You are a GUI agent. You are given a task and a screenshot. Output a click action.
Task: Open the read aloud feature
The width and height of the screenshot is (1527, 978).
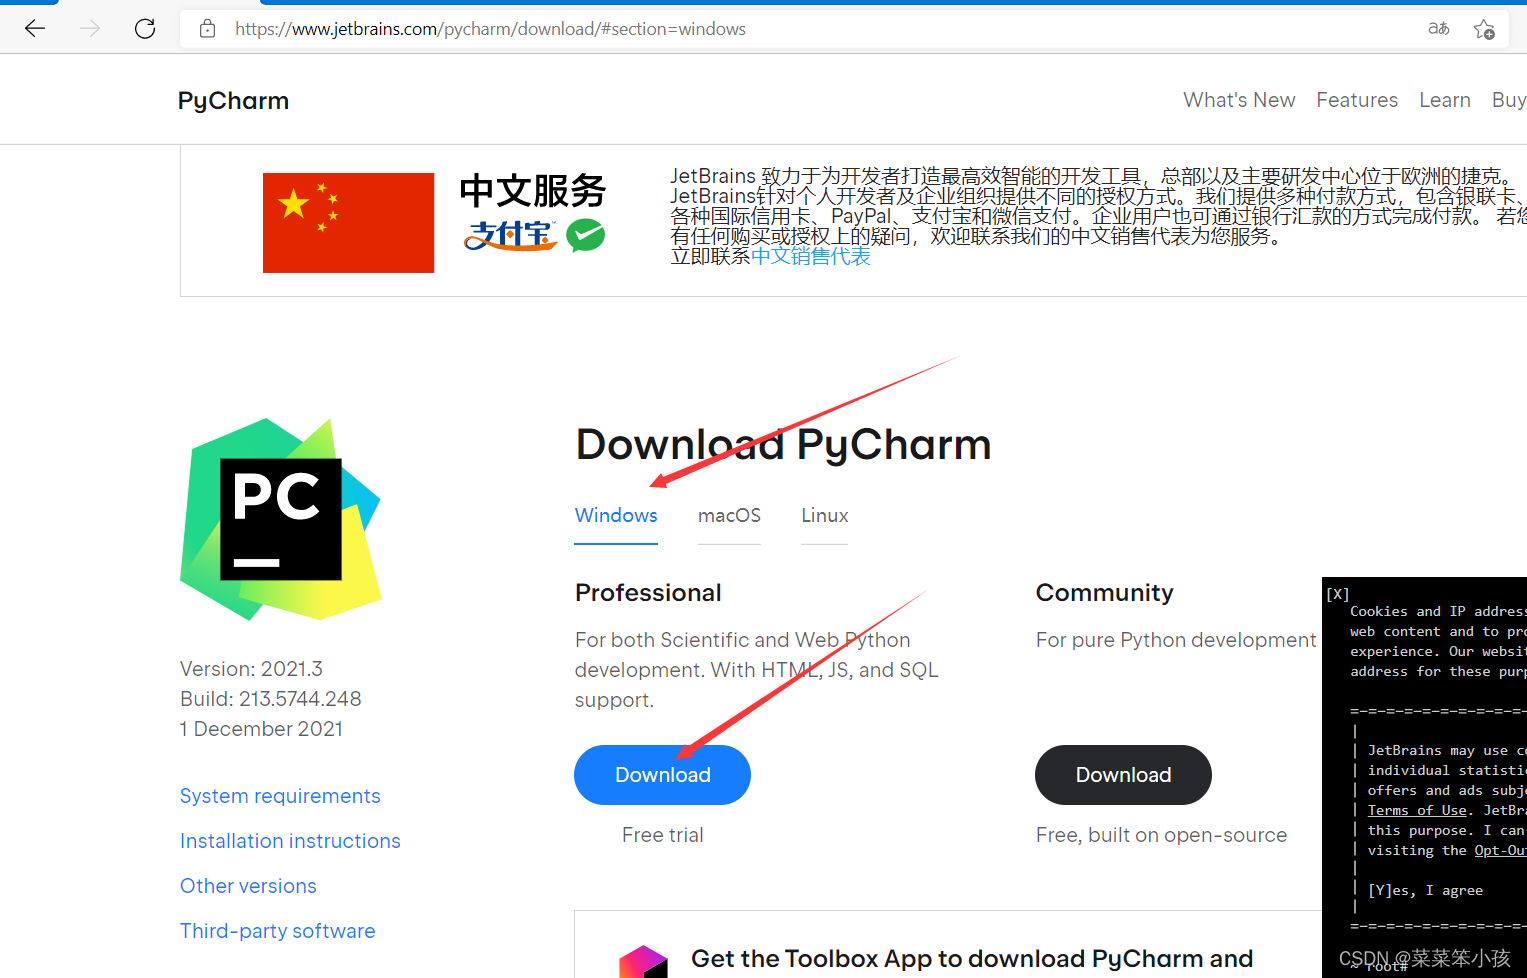point(1438,30)
